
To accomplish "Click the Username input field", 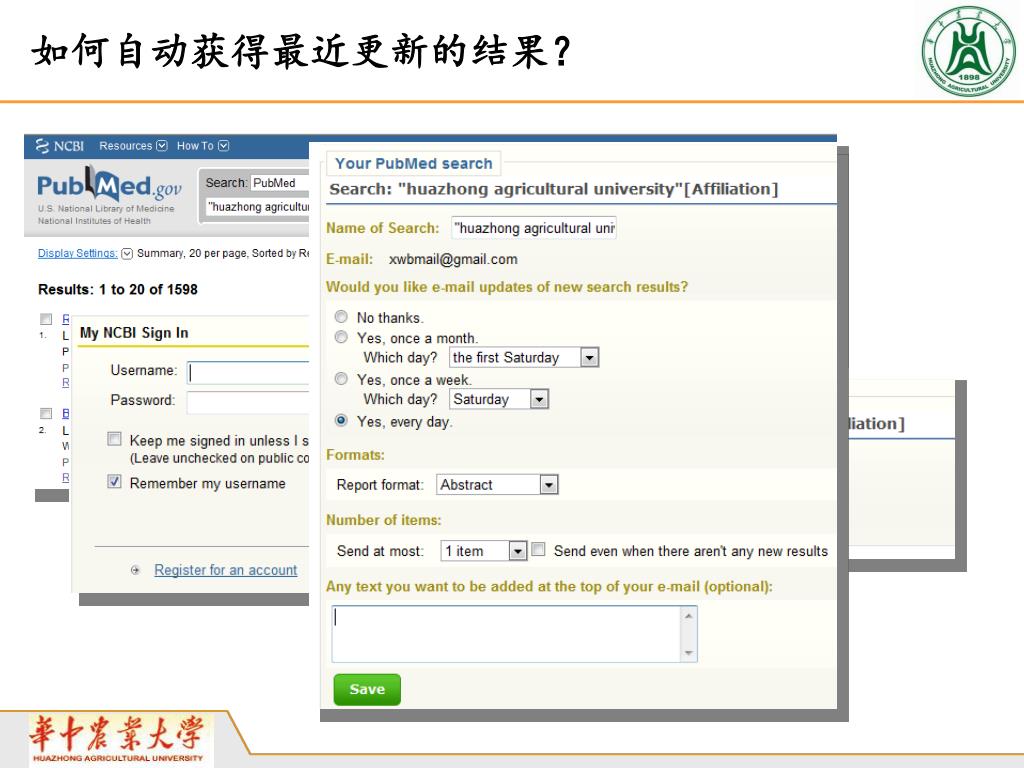I will tap(248, 372).
